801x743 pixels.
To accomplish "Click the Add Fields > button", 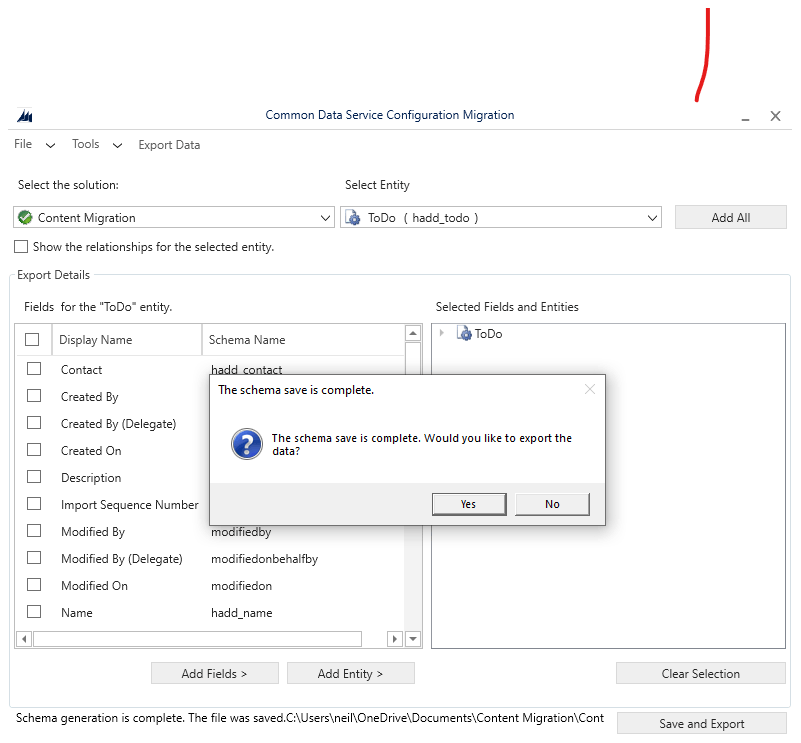I will 215,674.
